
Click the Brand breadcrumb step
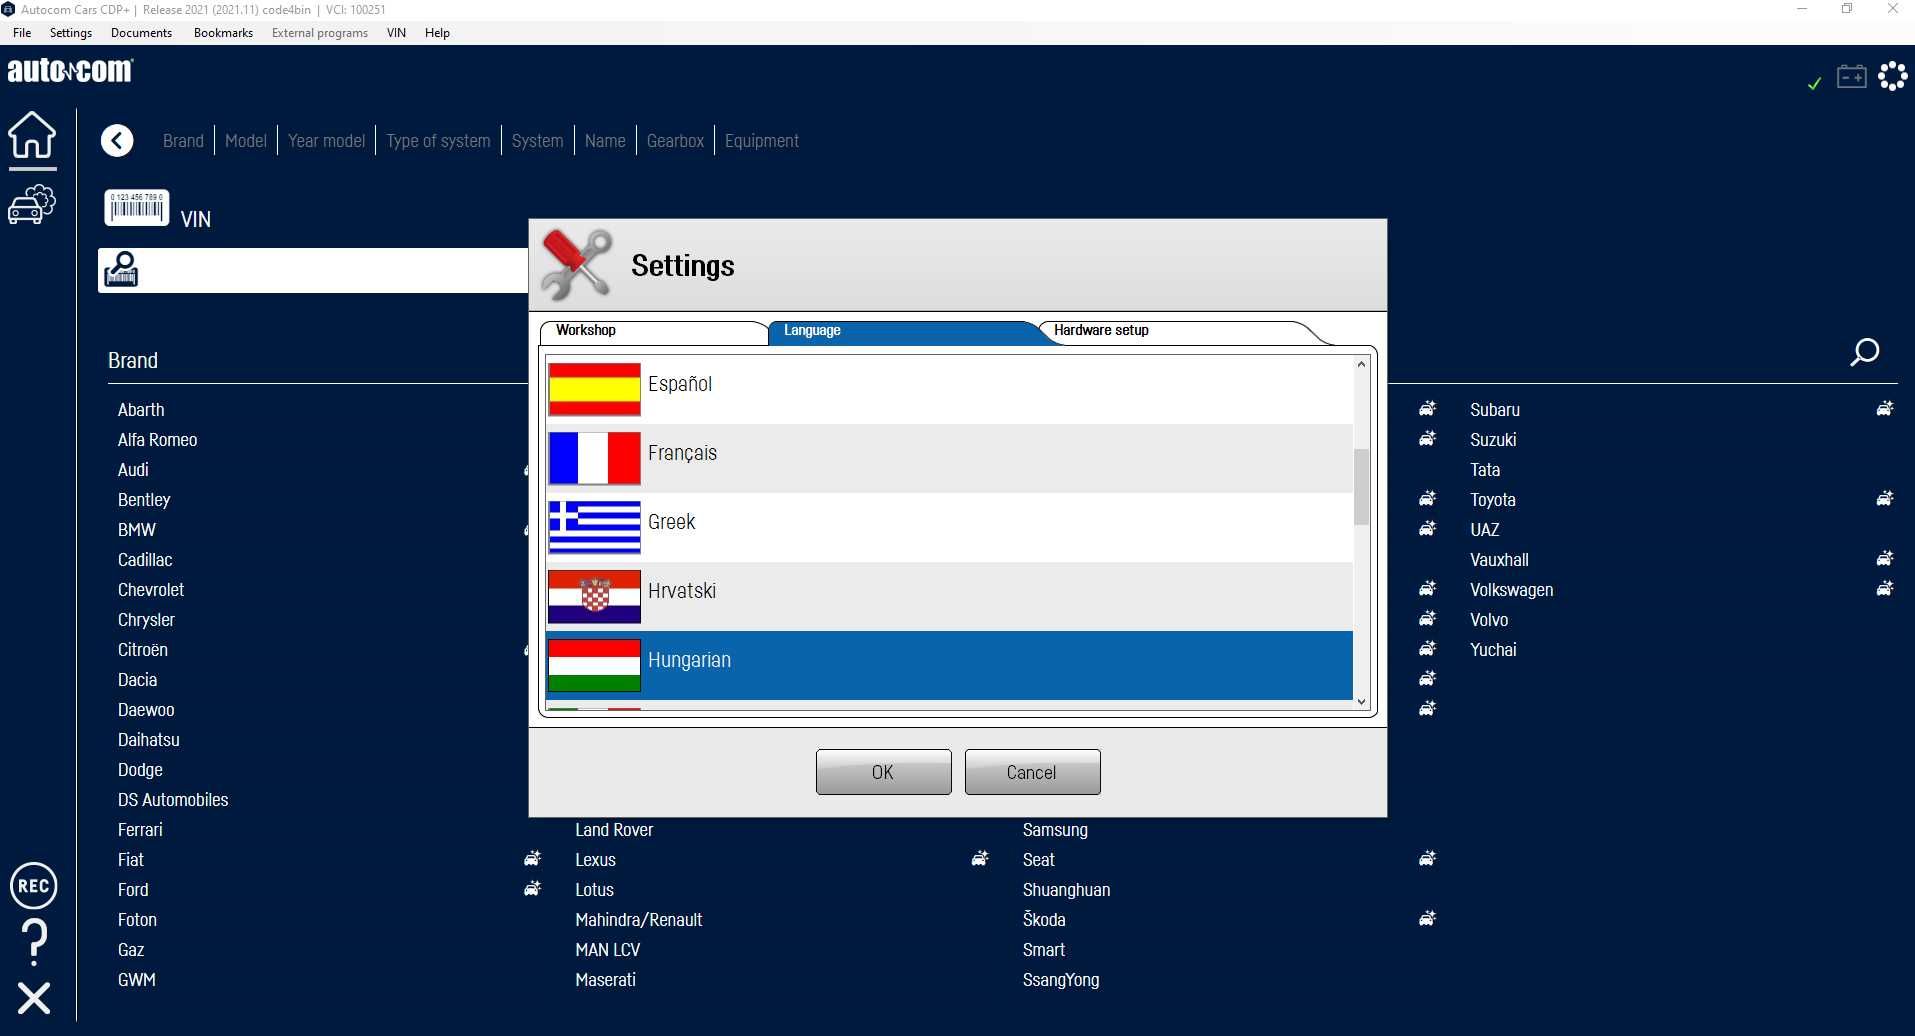183,141
